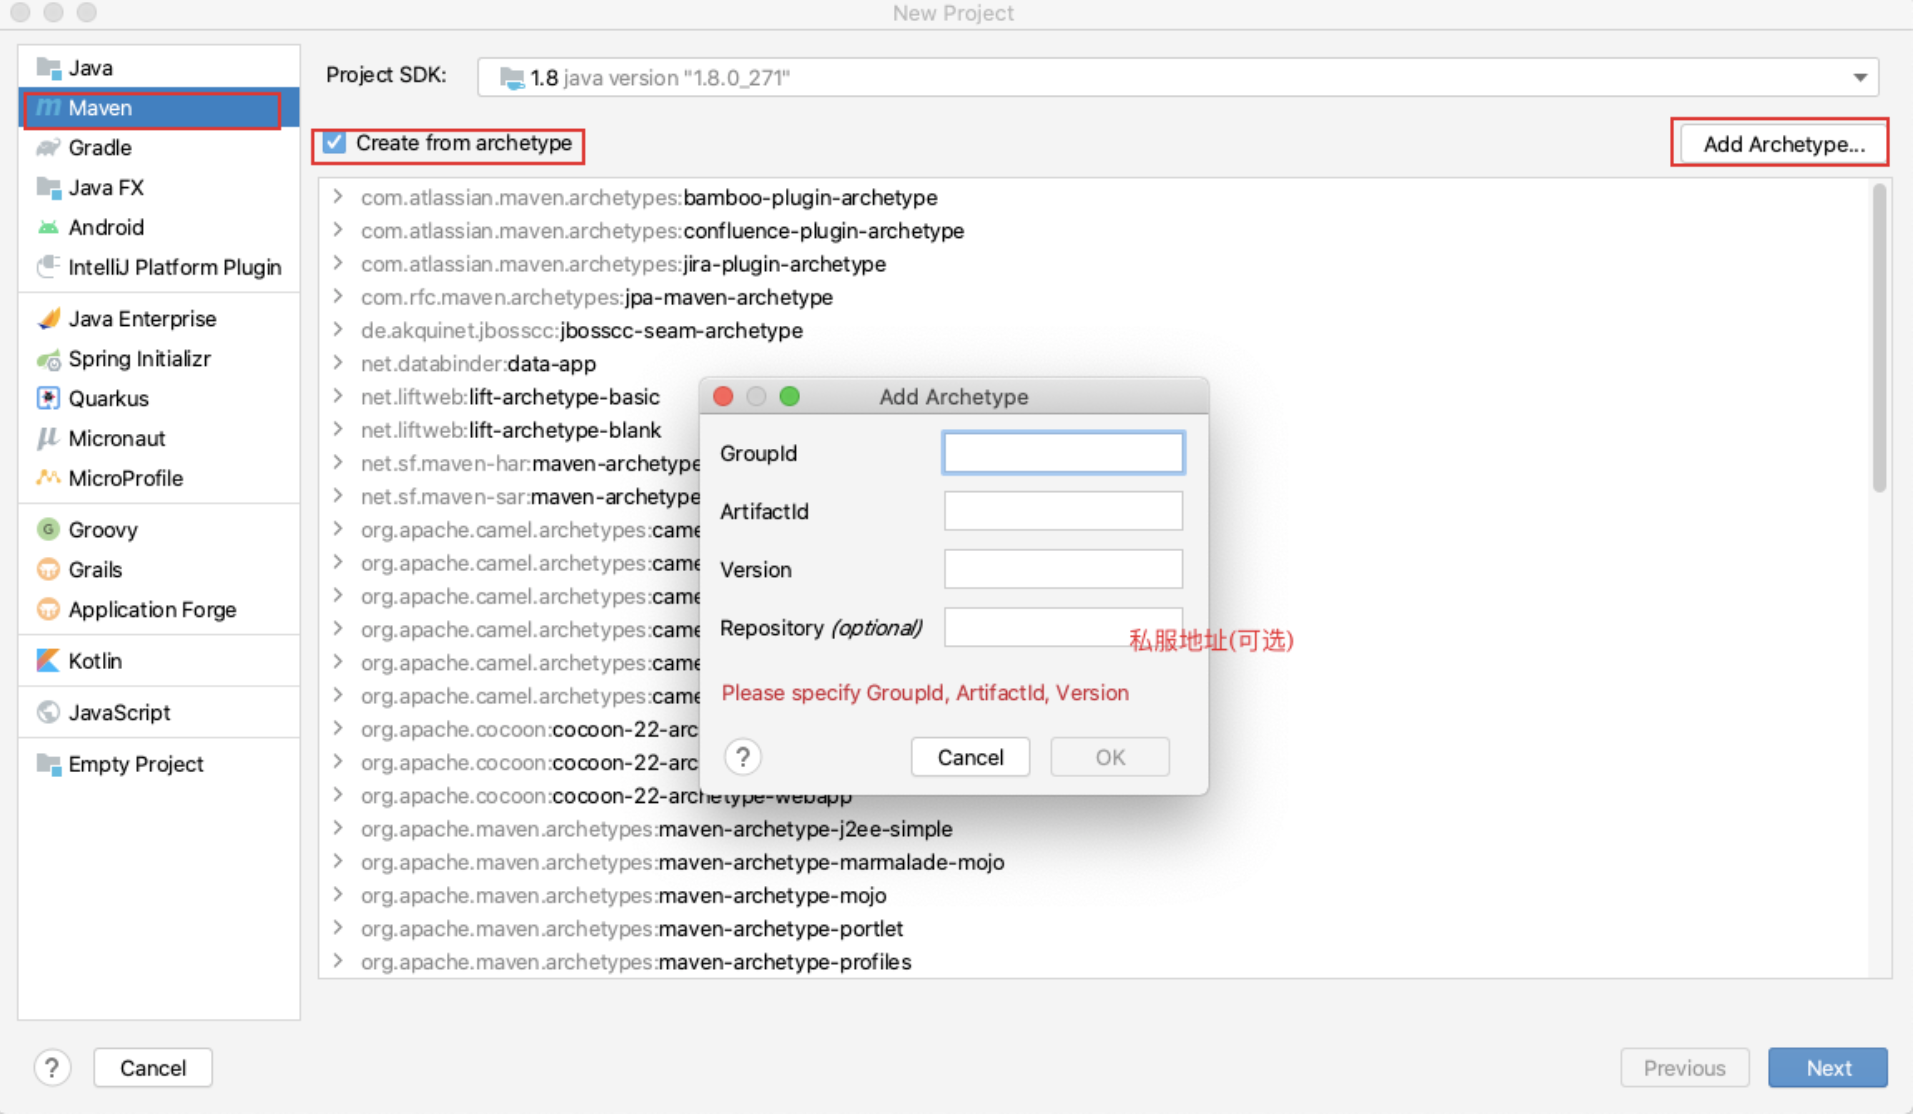Focus the Repository optional input field
1914x1116 pixels.
[1063, 627]
